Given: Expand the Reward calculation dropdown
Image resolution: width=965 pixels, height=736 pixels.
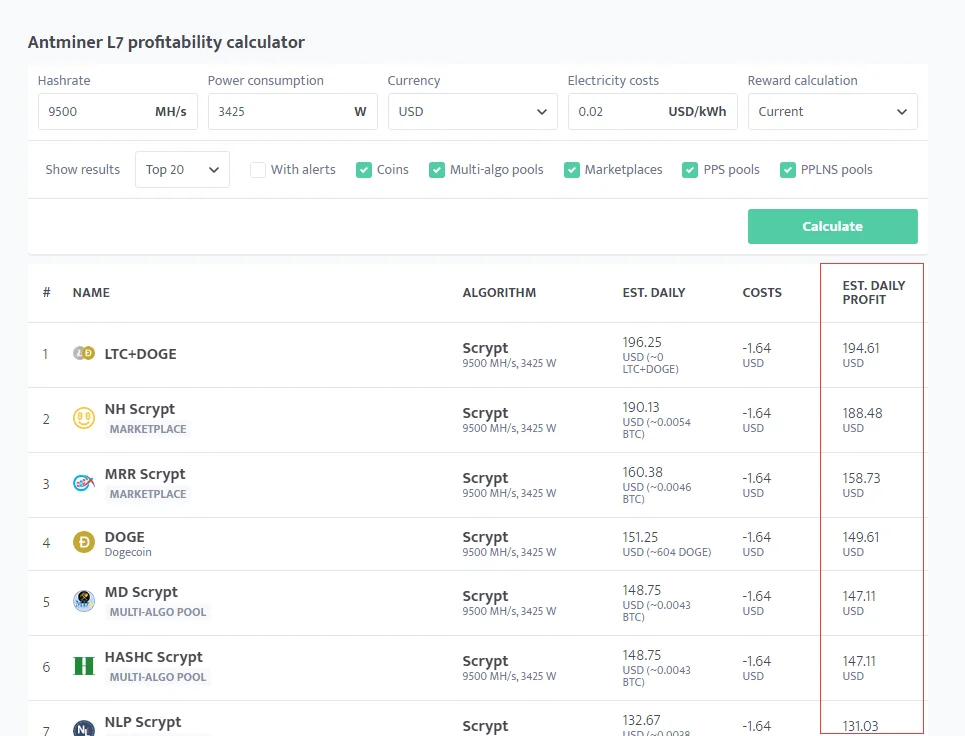Looking at the screenshot, I should pyautogui.click(x=832, y=112).
